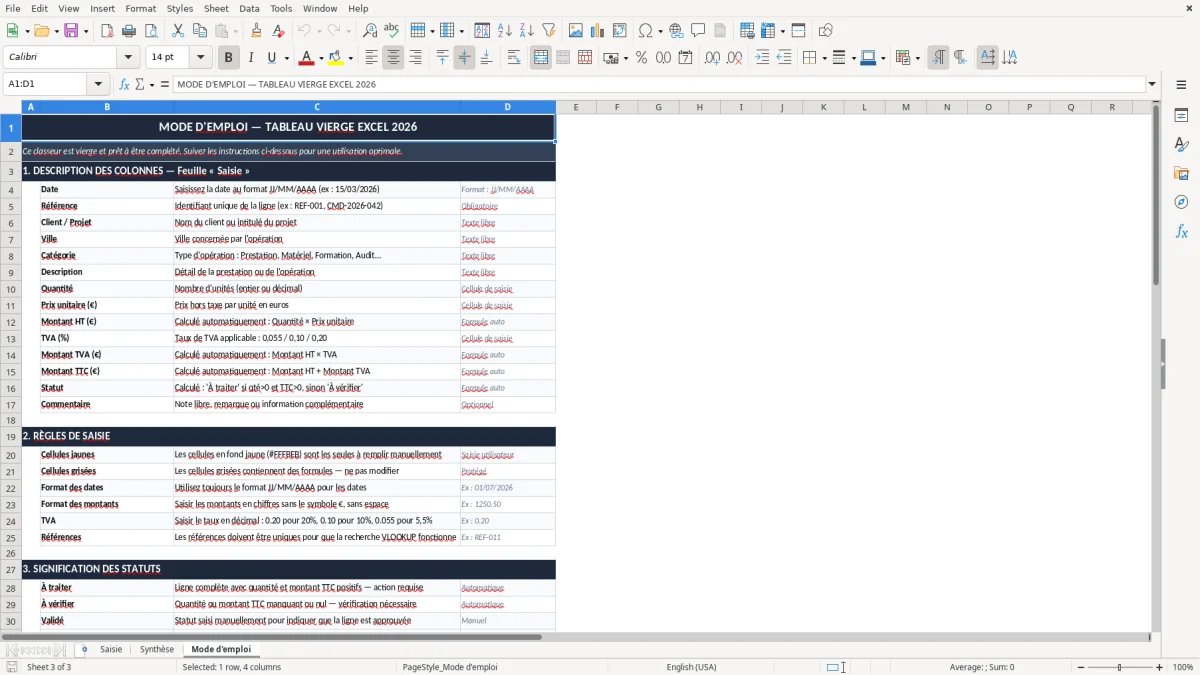Click the Save document icon
The image size is (1200, 675).
pyautogui.click(x=71, y=31)
